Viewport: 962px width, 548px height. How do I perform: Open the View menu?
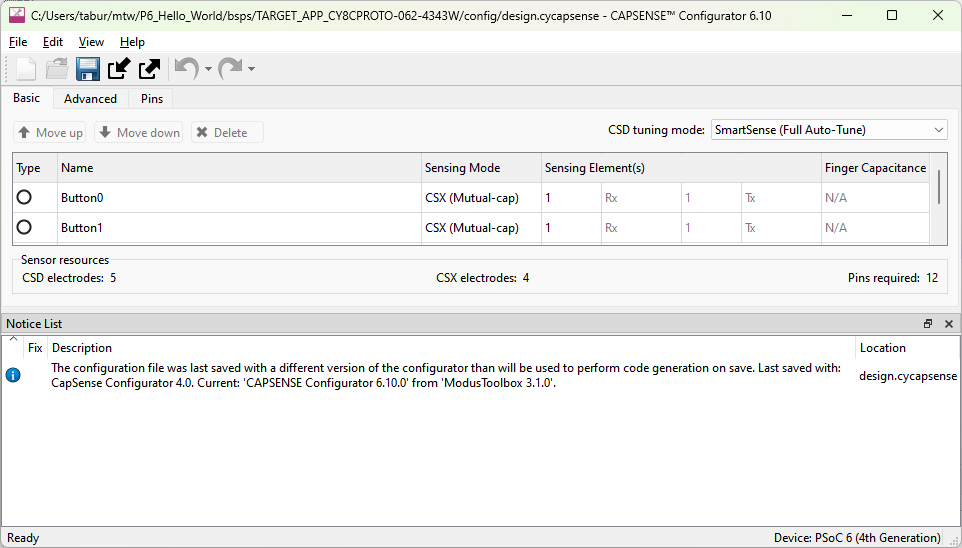pos(91,42)
